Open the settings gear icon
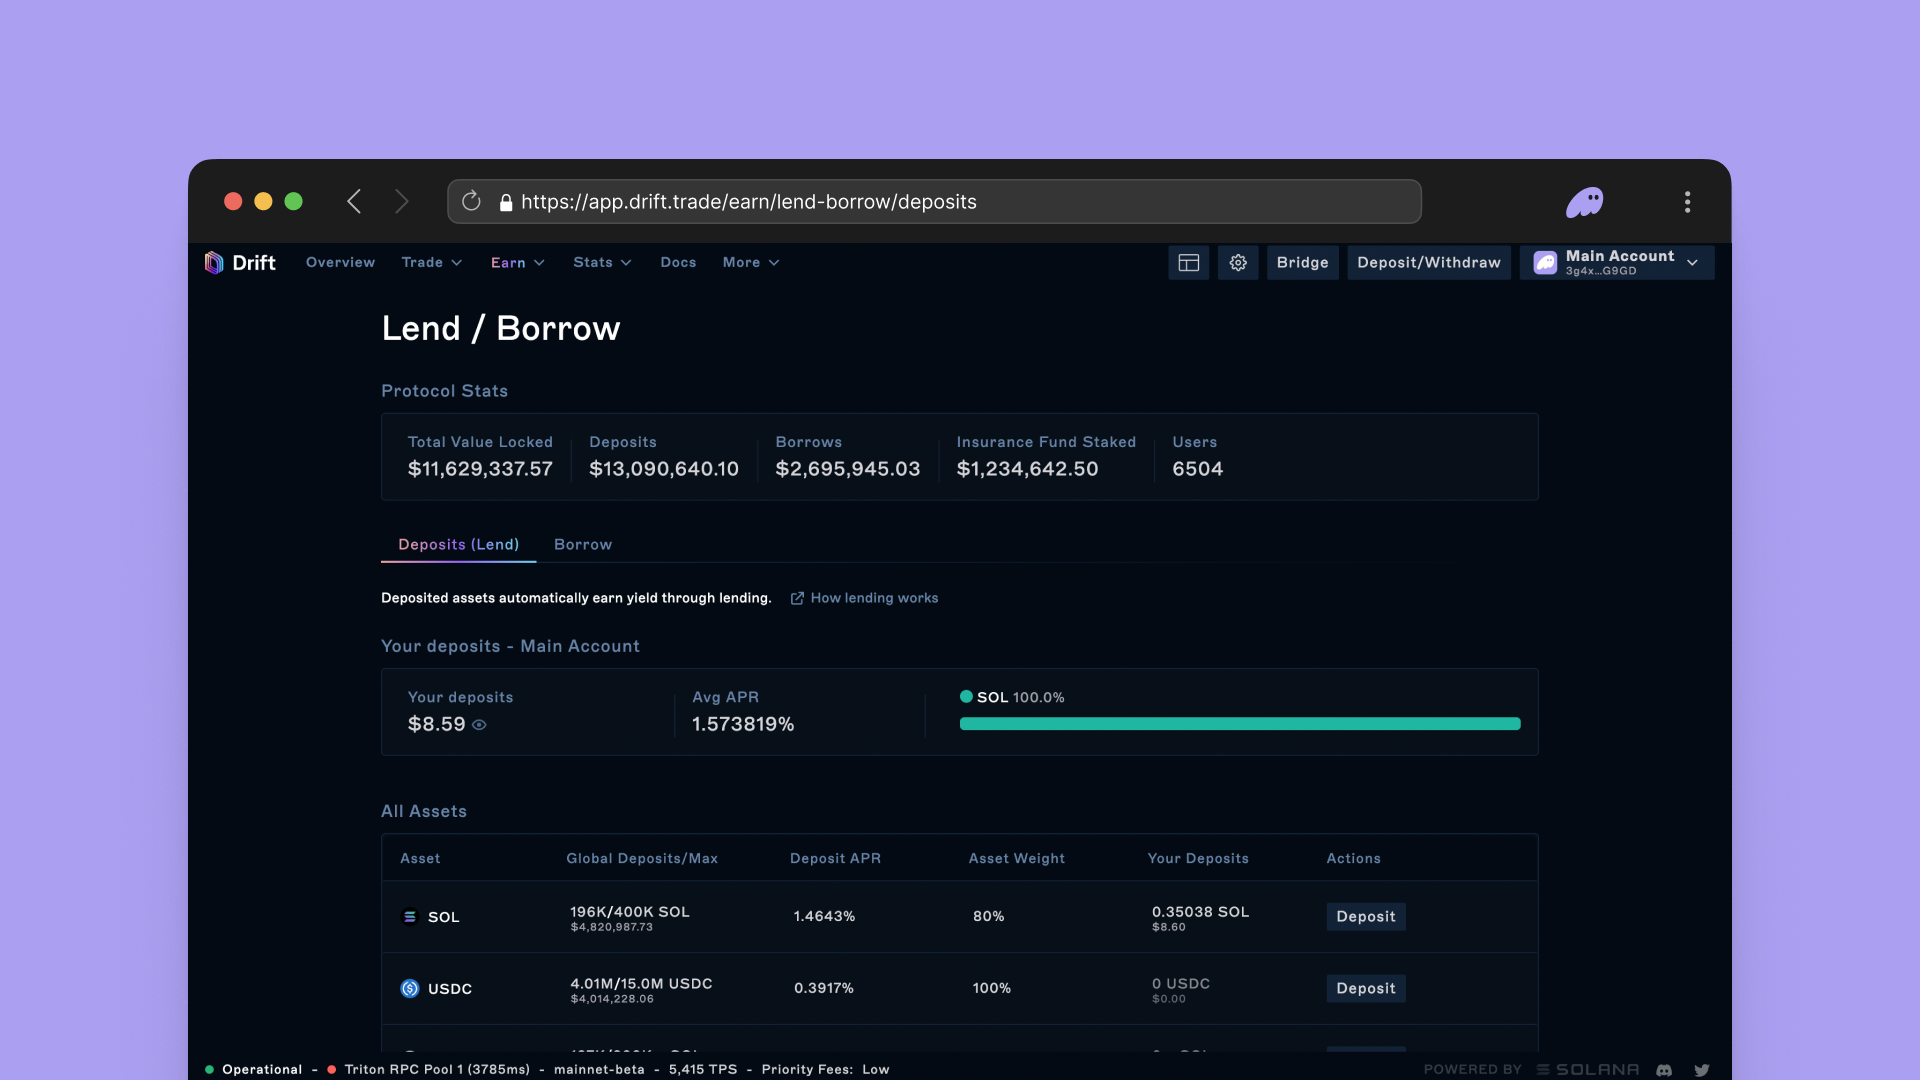This screenshot has height=1080, width=1920. pyautogui.click(x=1237, y=262)
